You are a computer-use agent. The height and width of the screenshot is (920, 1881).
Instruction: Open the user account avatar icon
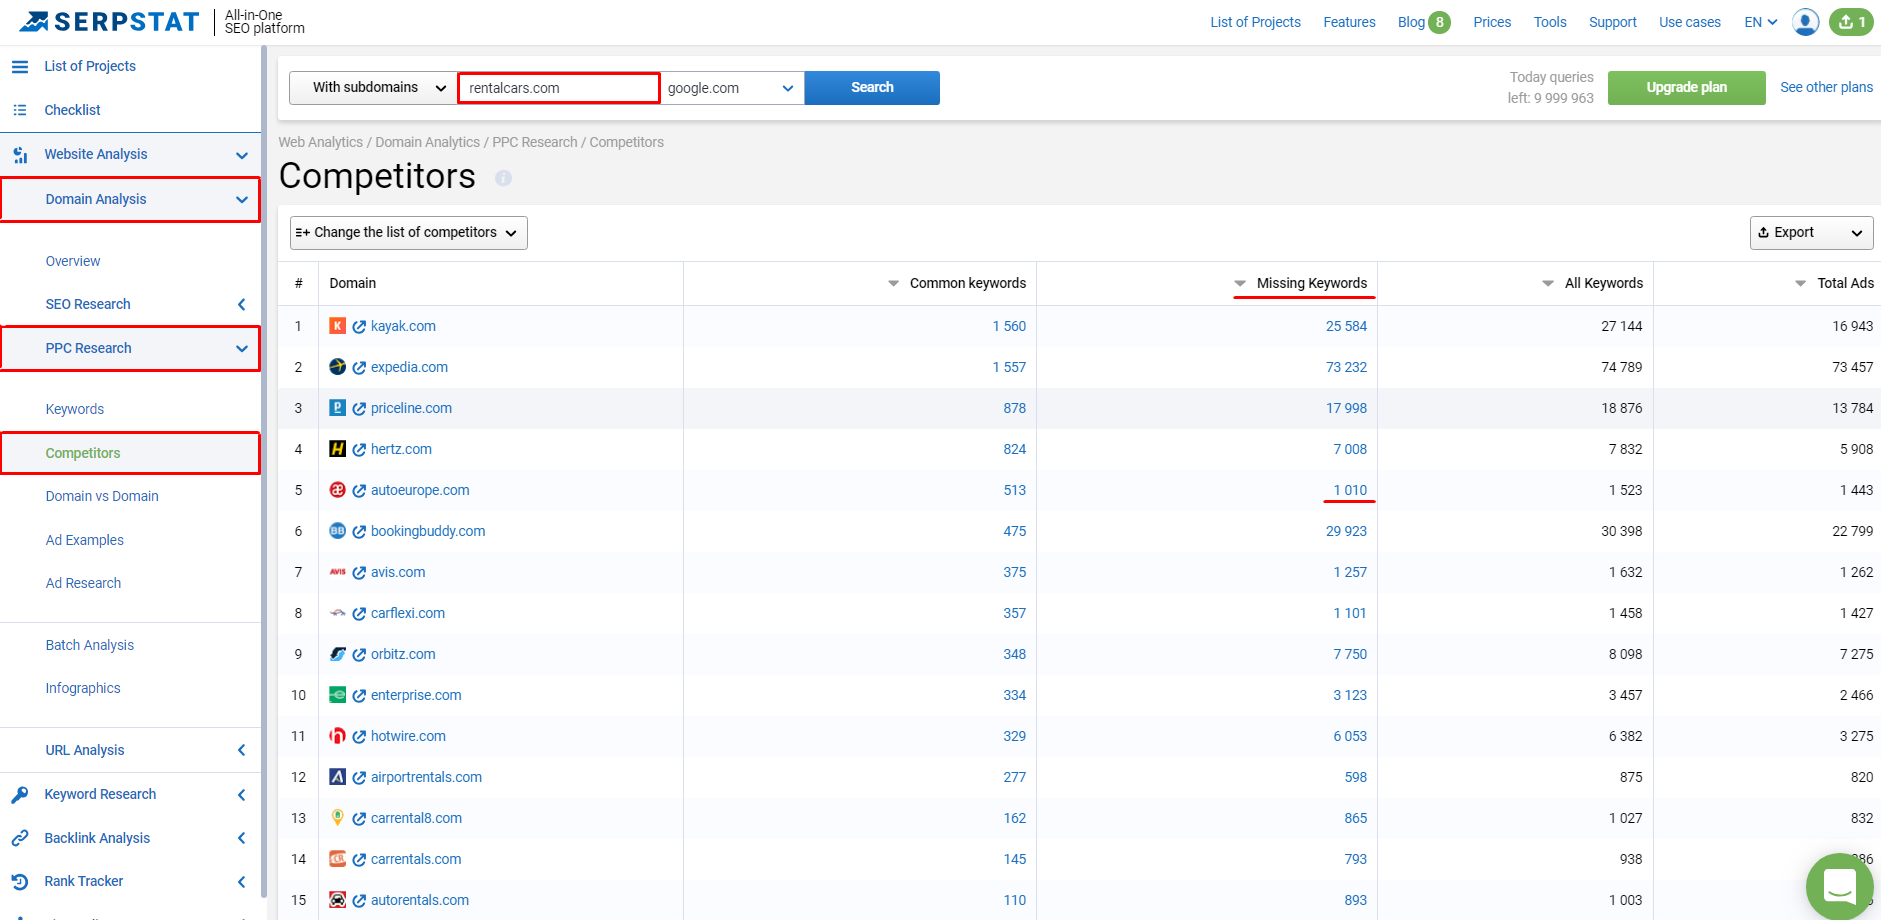coord(1806,22)
